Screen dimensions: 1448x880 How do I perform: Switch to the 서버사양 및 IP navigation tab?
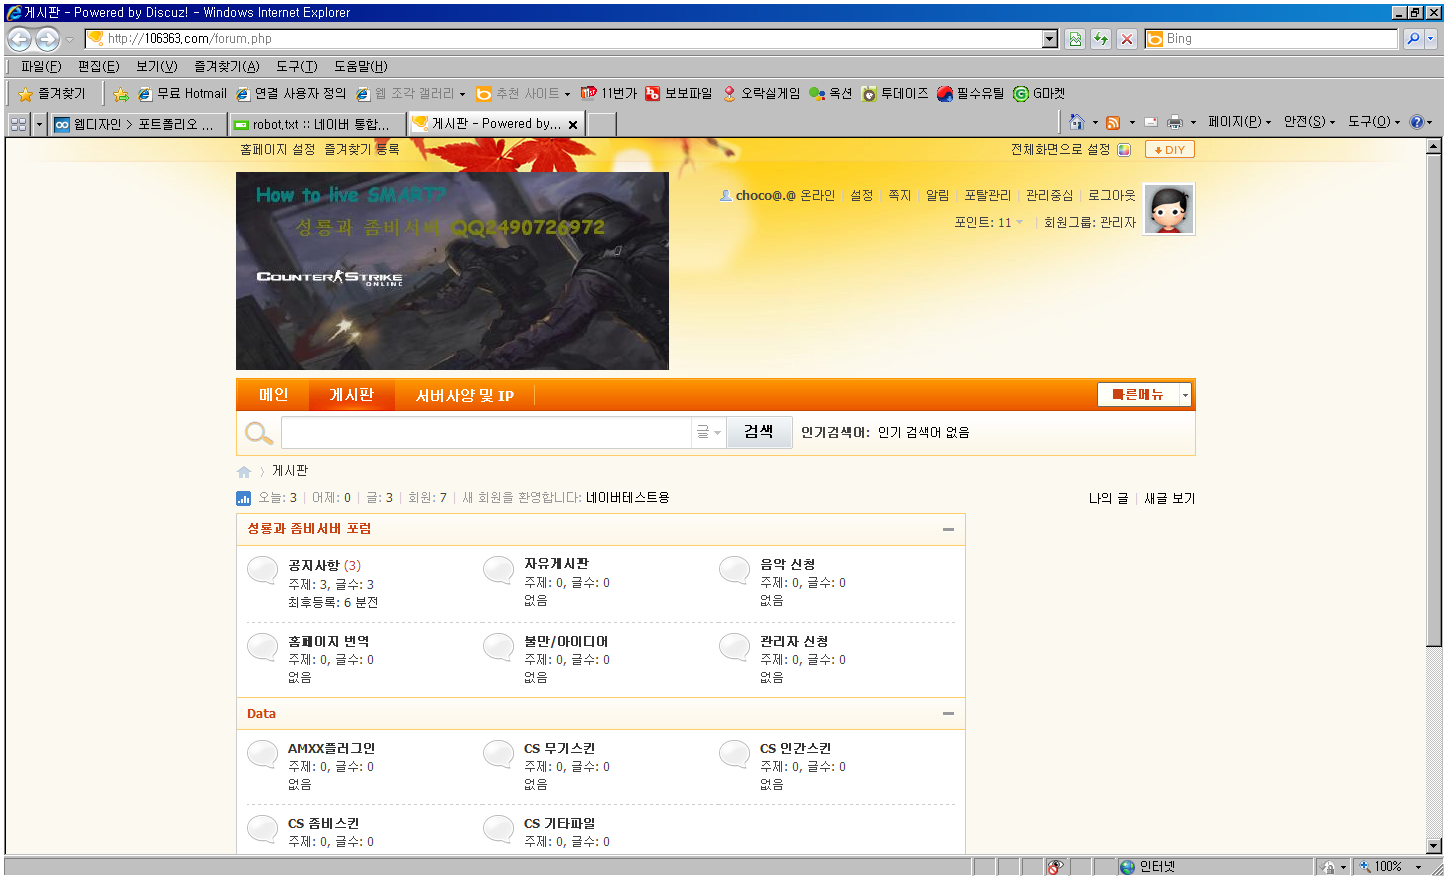(x=465, y=395)
